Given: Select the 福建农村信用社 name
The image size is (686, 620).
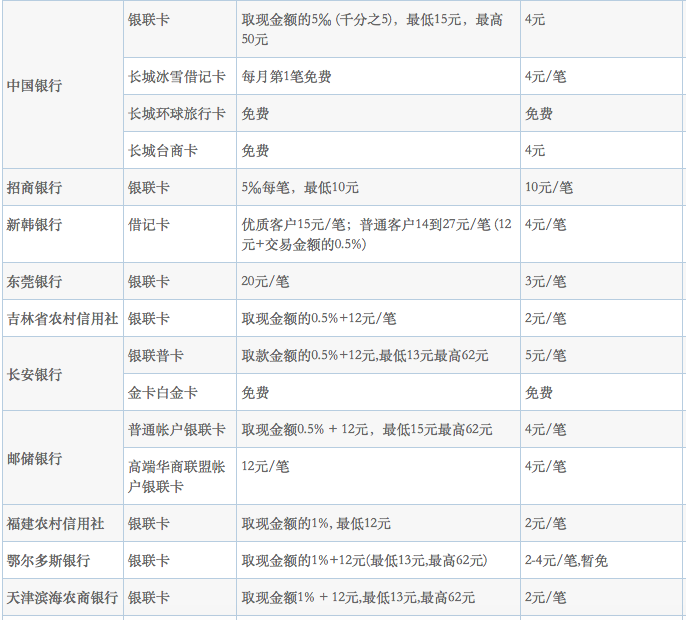Looking at the screenshot, I should coord(55,524).
